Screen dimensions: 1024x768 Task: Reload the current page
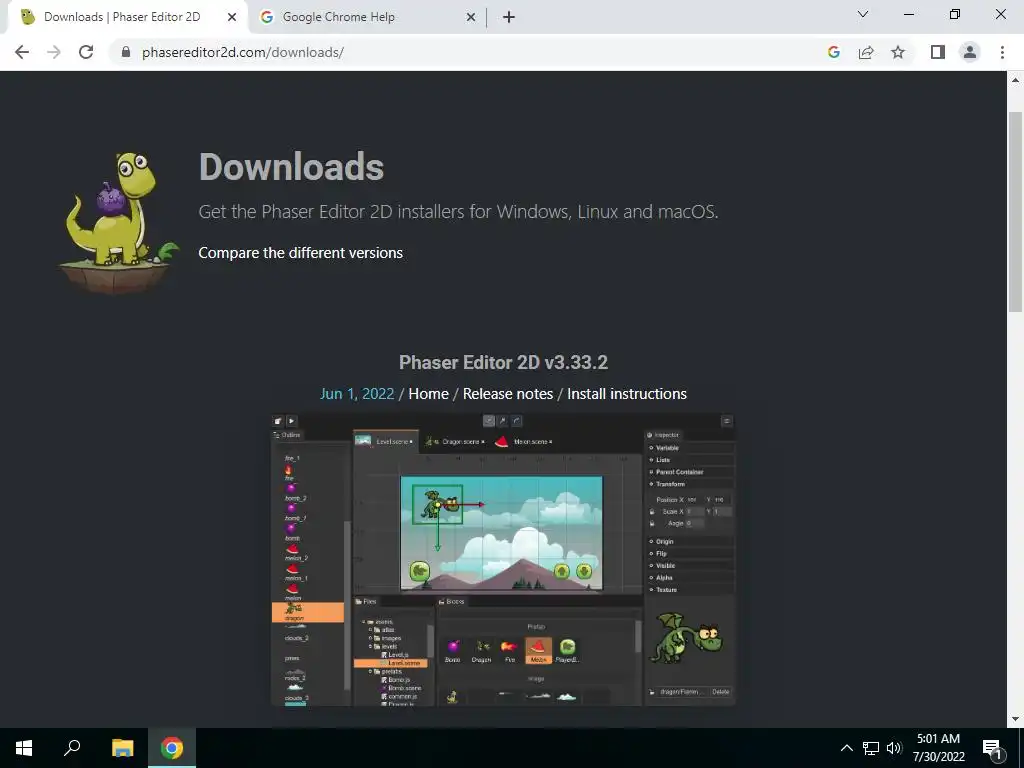pyautogui.click(x=86, y=52)
